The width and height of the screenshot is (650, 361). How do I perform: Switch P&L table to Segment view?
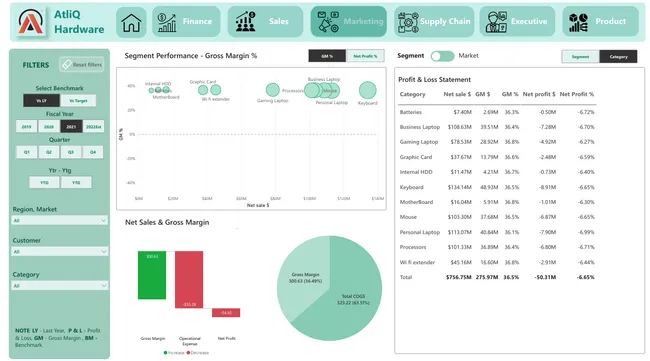580,56
